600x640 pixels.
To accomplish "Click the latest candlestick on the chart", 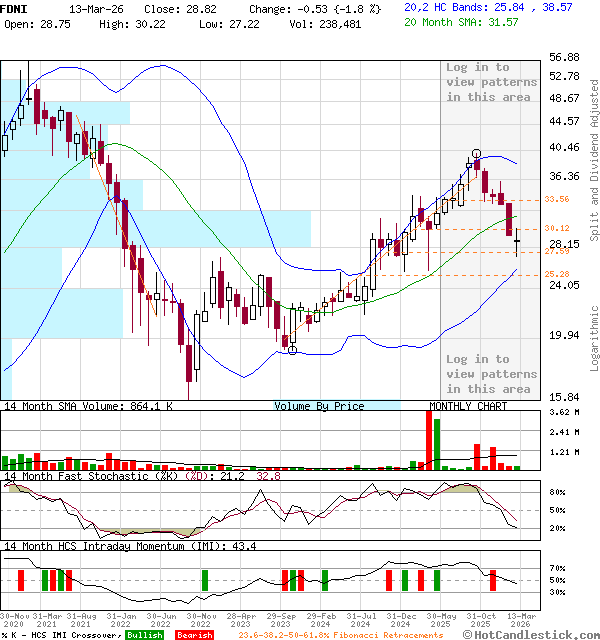I will click(517, 238).
